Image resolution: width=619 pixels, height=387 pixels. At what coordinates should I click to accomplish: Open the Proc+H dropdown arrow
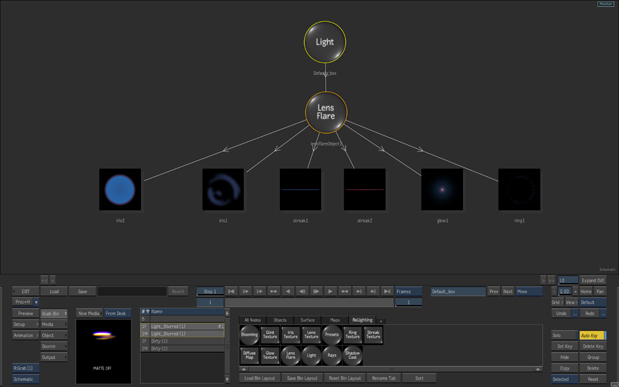click(36, 302)
